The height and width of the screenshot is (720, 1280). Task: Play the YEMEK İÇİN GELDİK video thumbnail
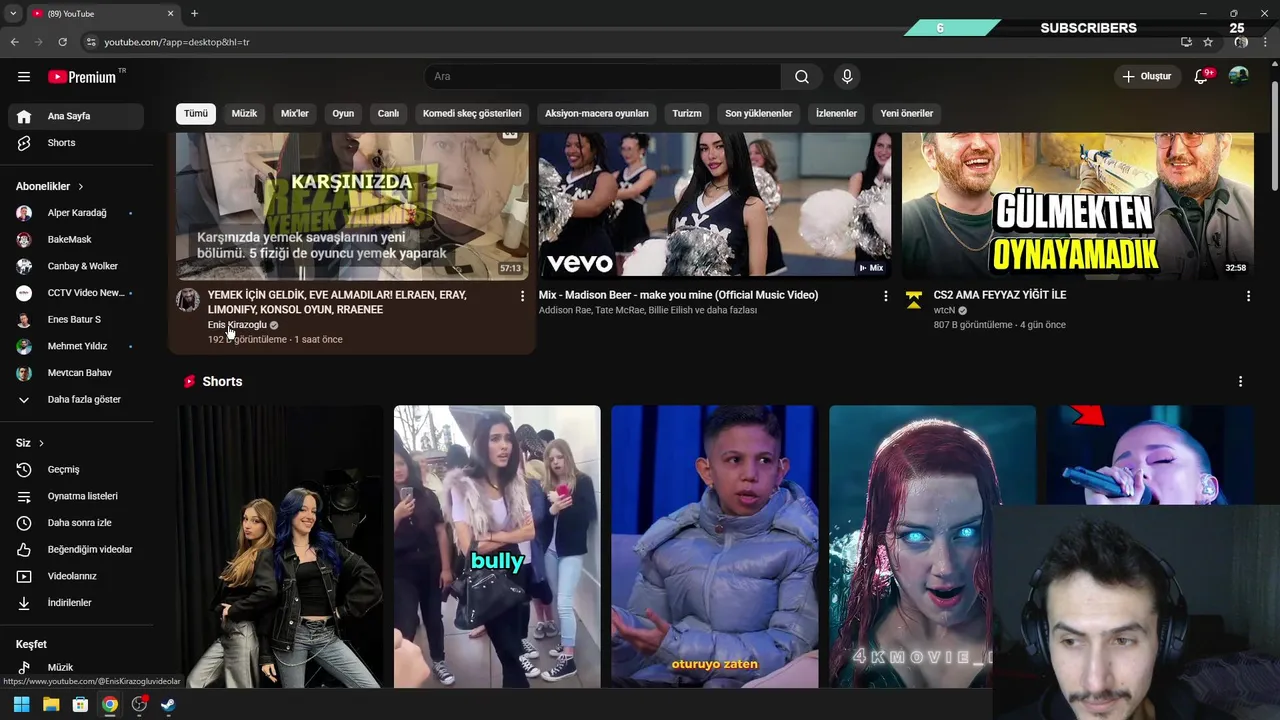[x=352, y=206]
